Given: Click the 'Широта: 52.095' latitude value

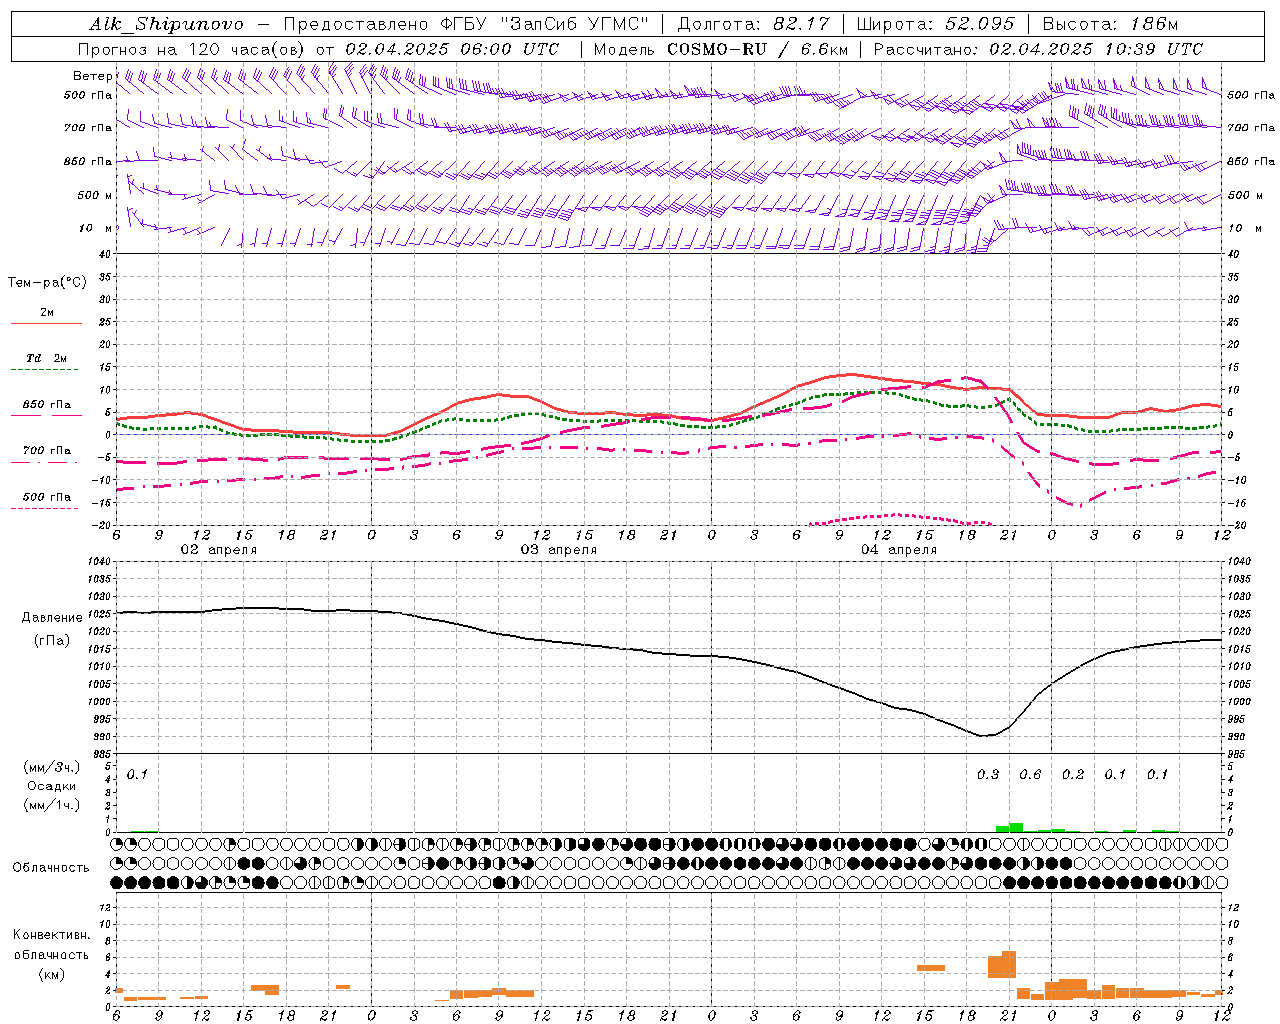Looking at the screenshot, I should [936, 24].
